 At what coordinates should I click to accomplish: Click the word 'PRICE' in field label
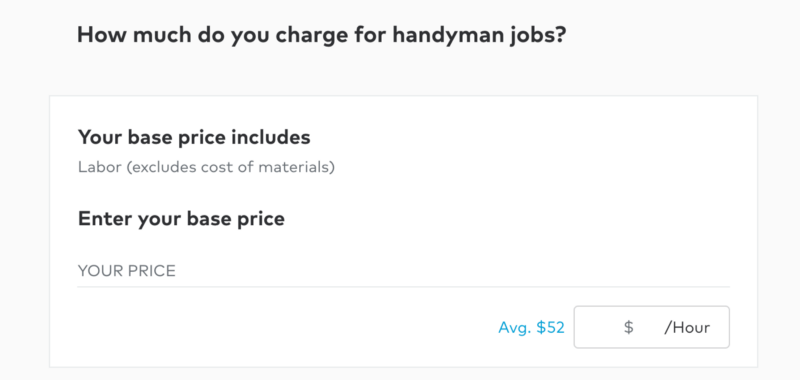[x=151, y=271]
